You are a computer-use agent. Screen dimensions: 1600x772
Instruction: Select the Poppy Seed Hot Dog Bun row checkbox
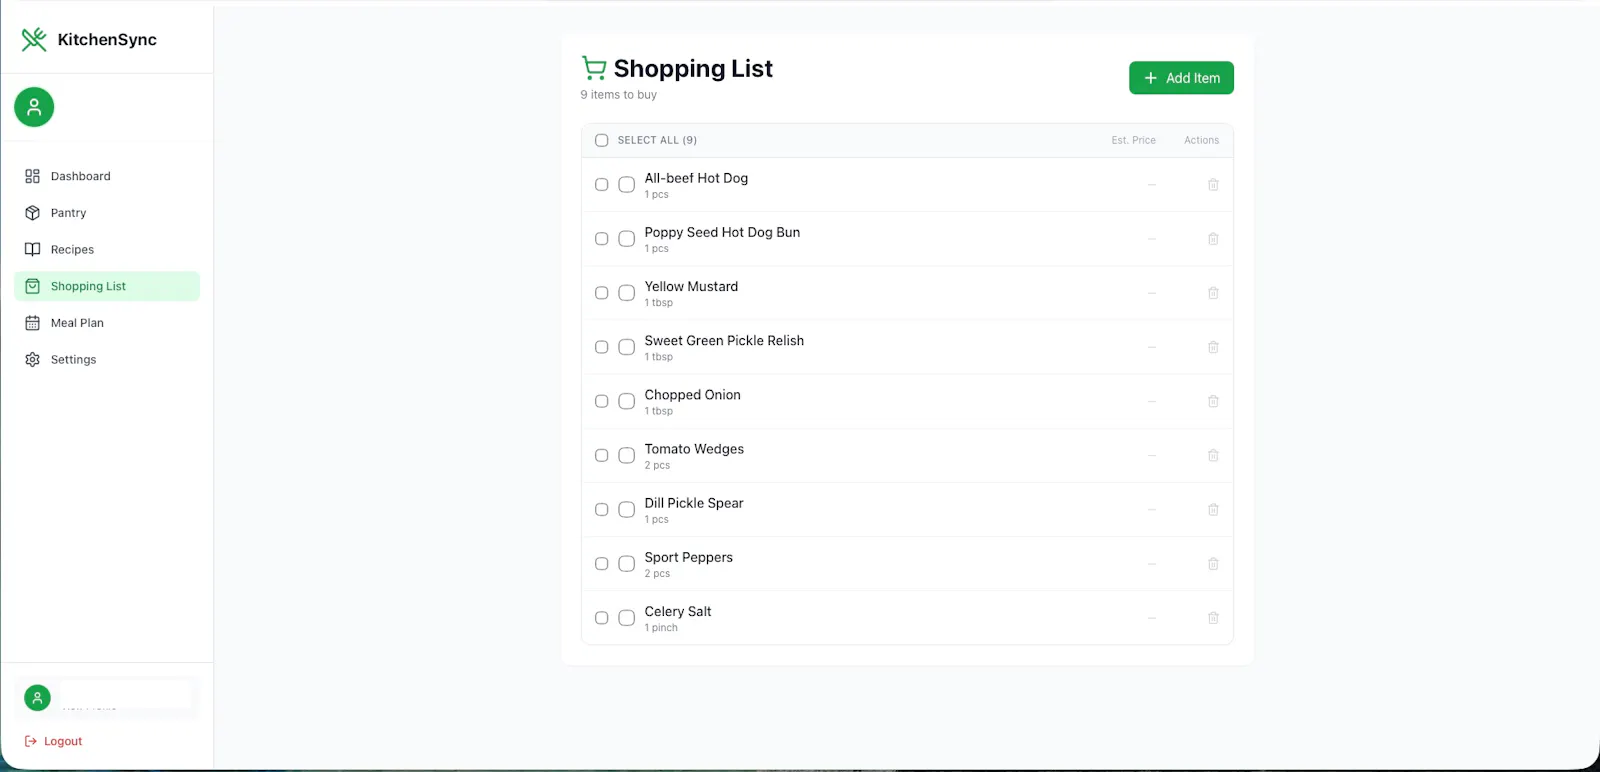(x=602, y=238)
